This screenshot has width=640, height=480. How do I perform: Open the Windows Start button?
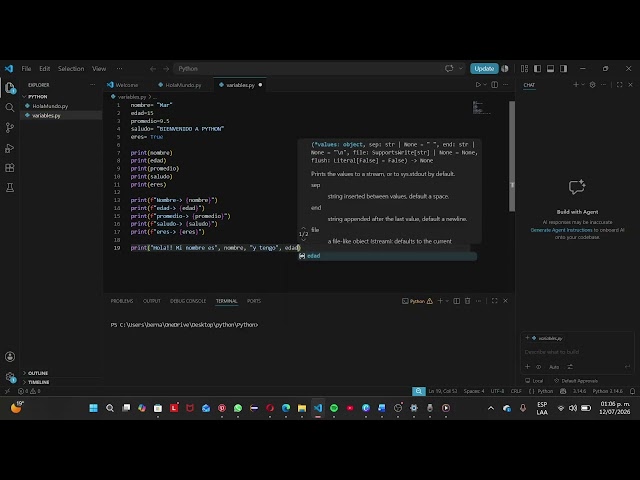93,408
